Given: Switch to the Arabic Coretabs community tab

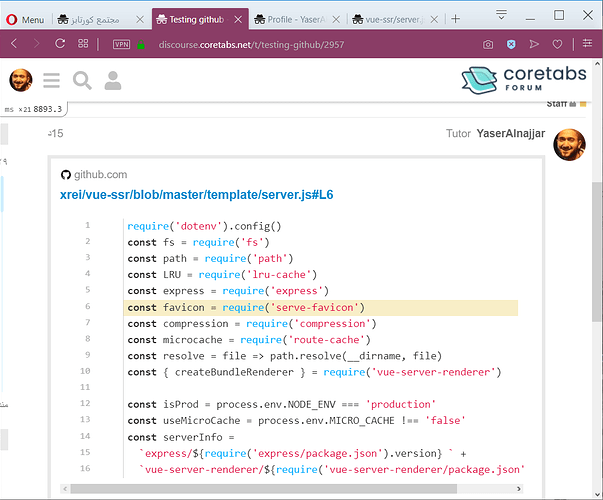Looking at the screenshot, I should coord(101,19).
